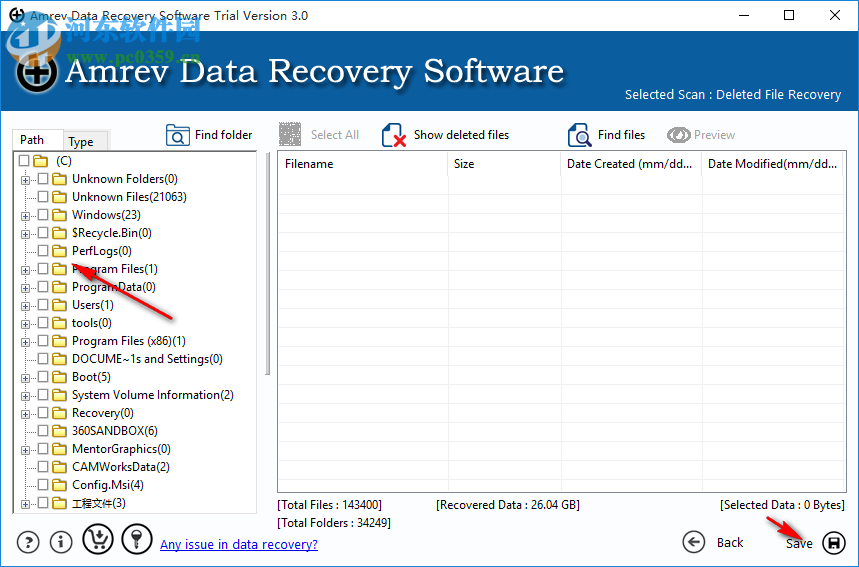The height and width of the screenshot is (567, 859).
Task: Click the shopping cart buy icon
Action: [x=98, y=539]
